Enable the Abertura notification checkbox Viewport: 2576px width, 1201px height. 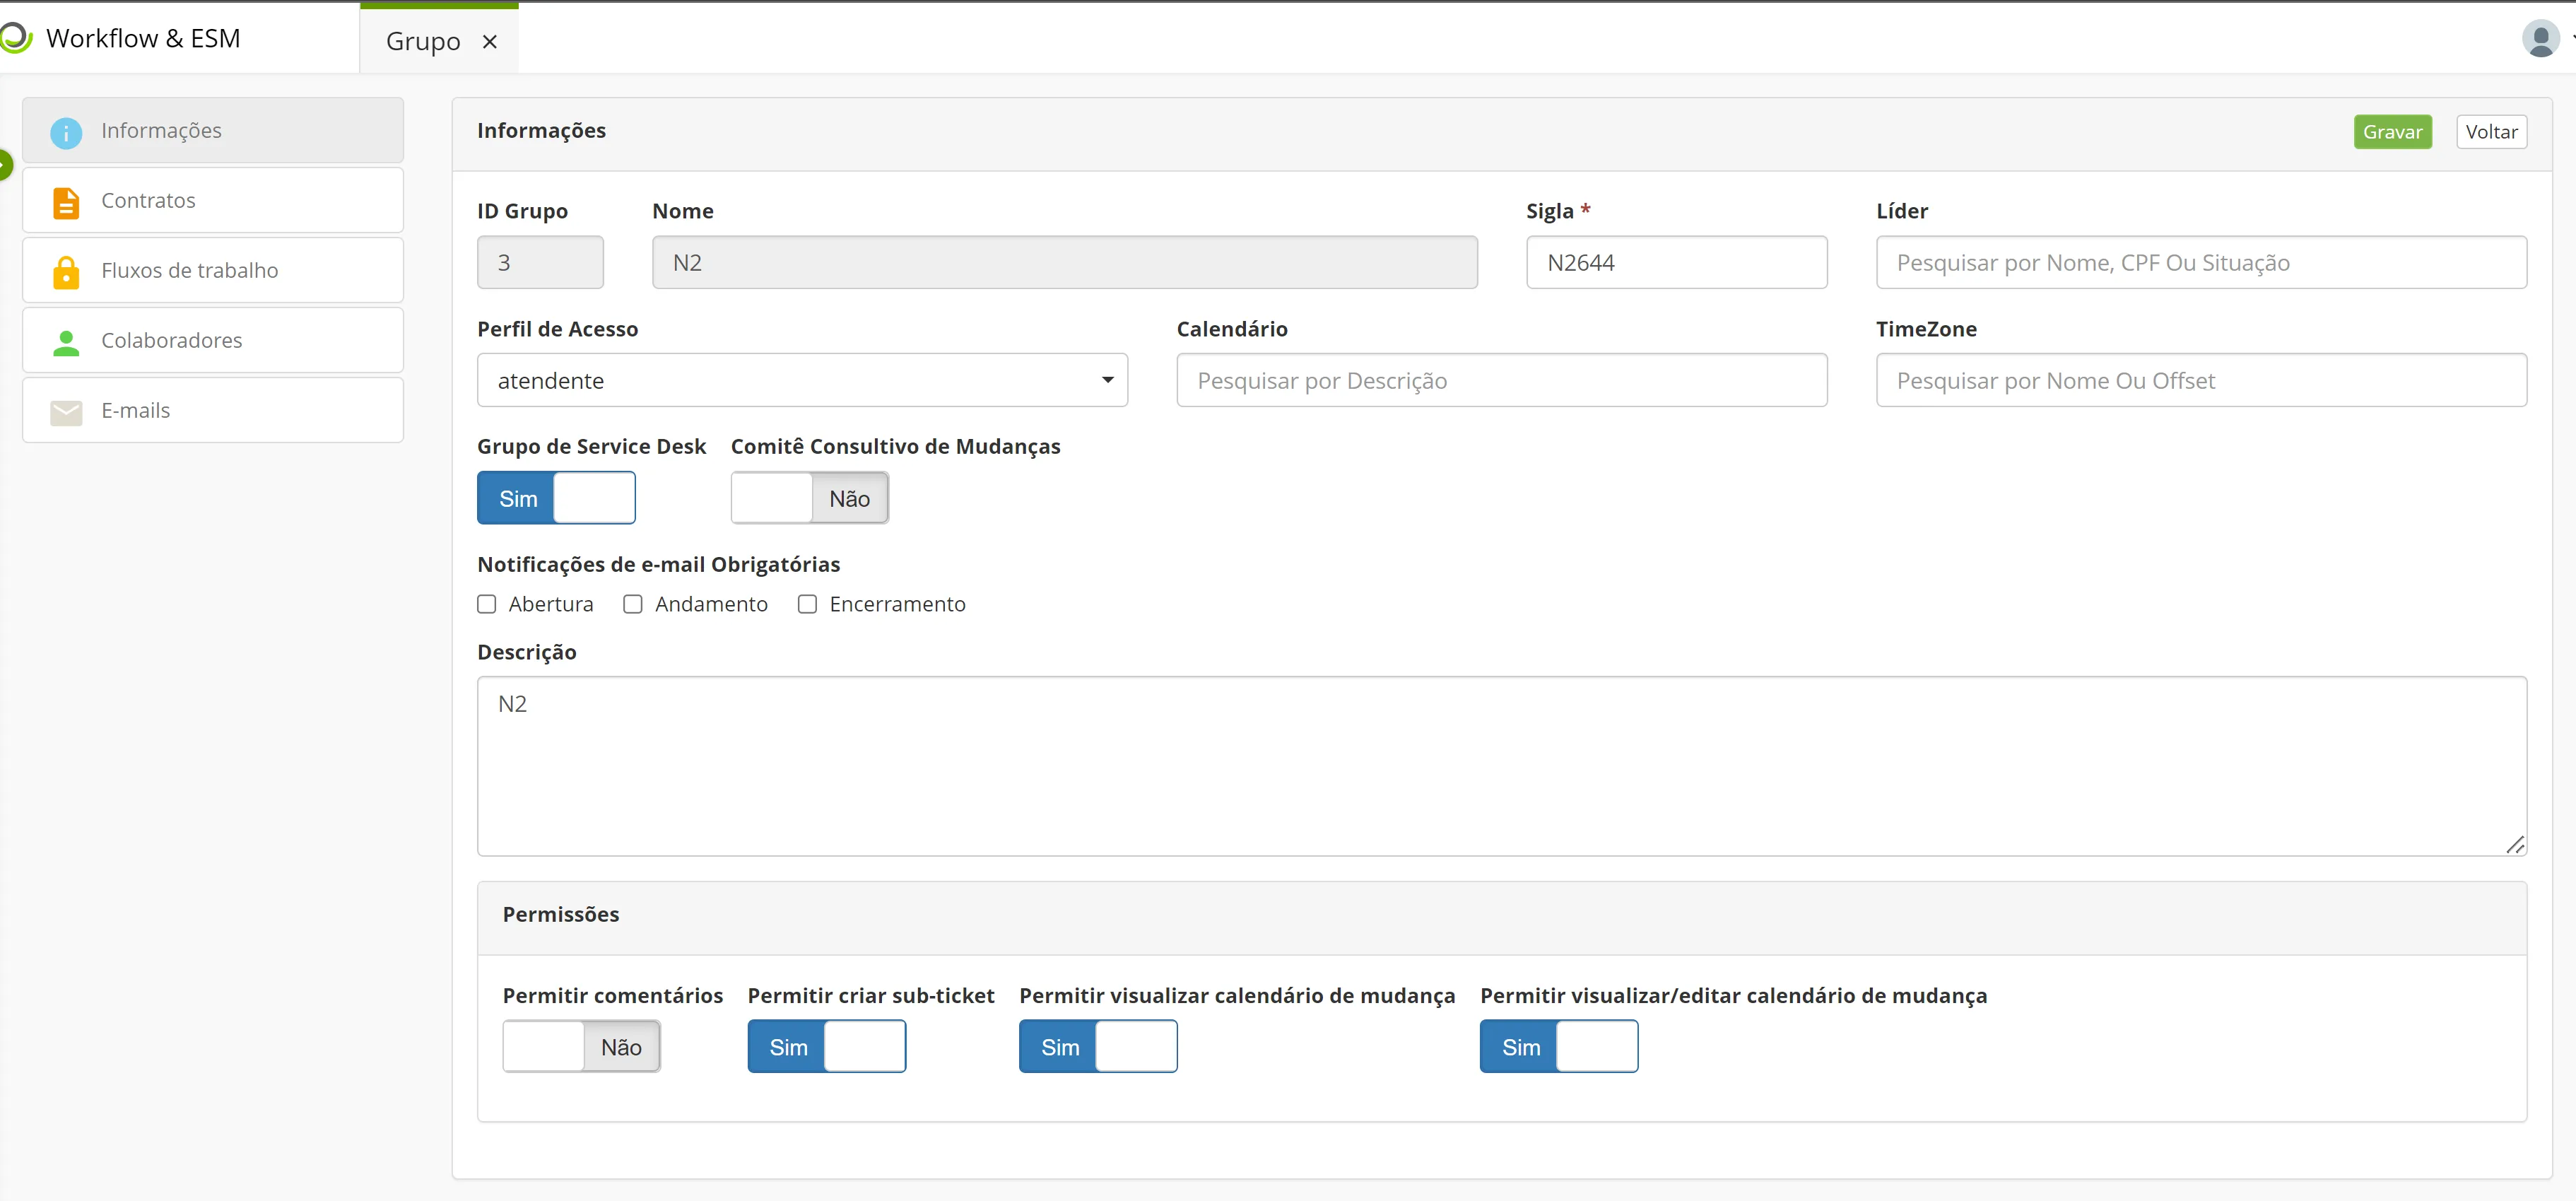[487, 604]
